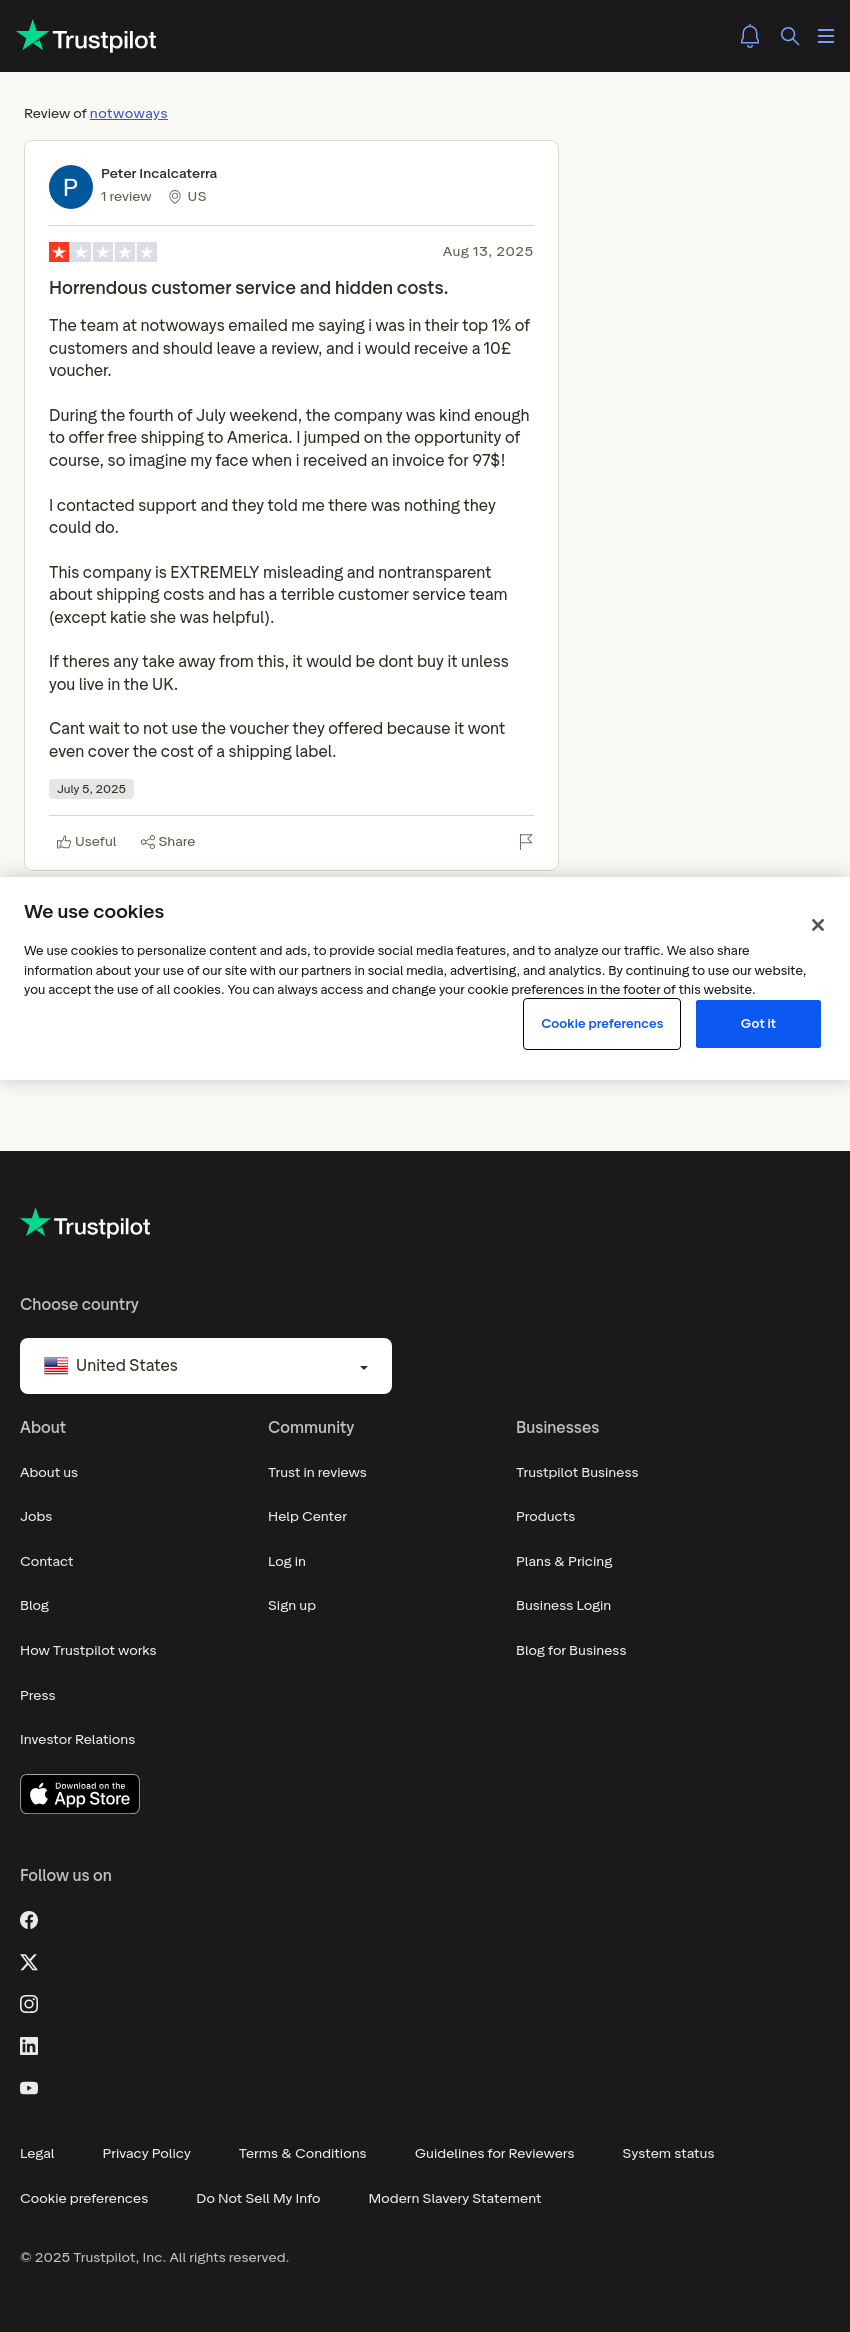Open the notifications bell icon
The image size is (850, 2332).
point(750,36)
